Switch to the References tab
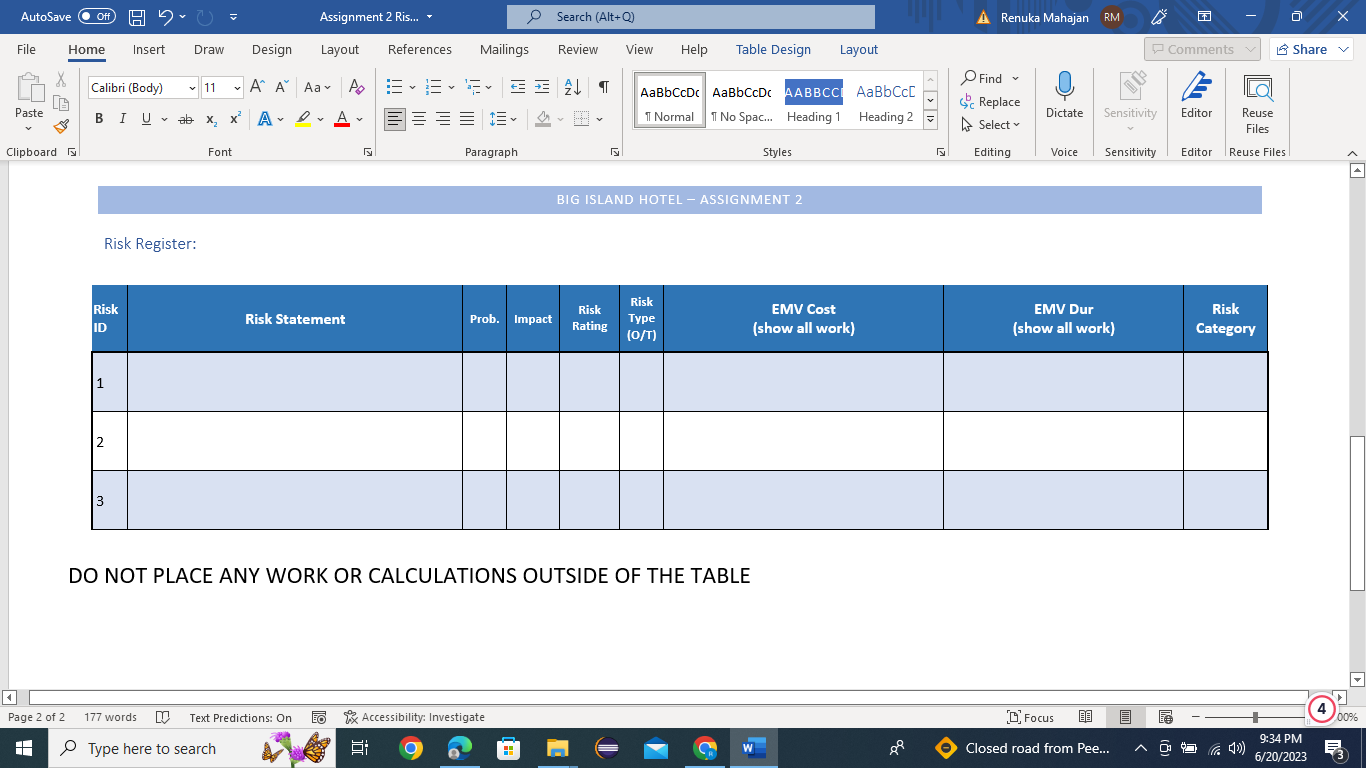 (420, 49)
